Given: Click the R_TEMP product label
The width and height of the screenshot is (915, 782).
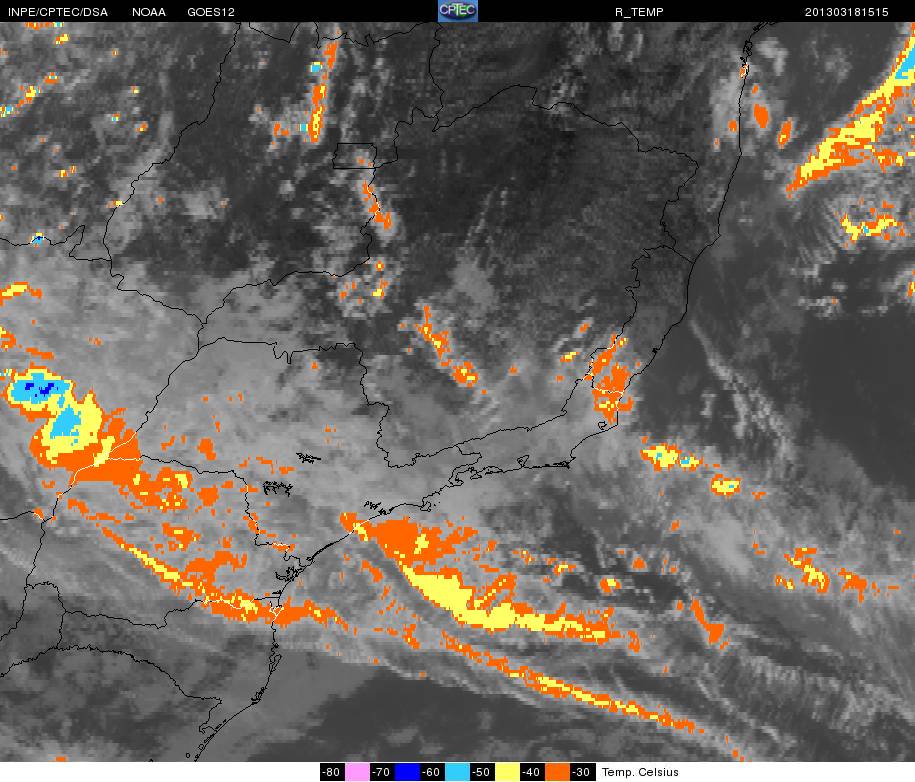Looking at the screenshot, I should click(x=639, y=12).
